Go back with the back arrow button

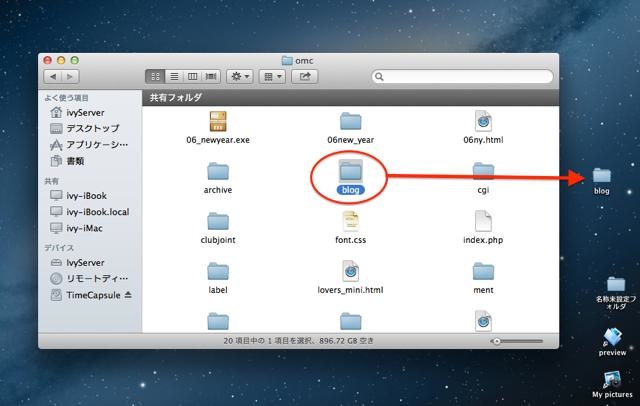(50, 76)
